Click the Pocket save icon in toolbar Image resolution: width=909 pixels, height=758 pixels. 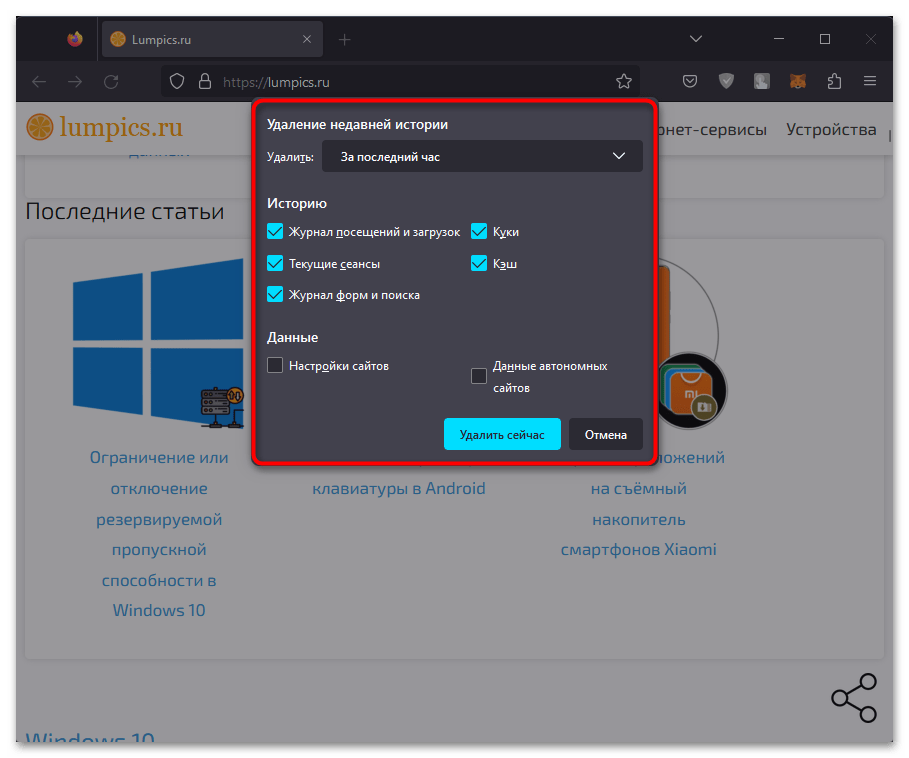tap(690, 81)
